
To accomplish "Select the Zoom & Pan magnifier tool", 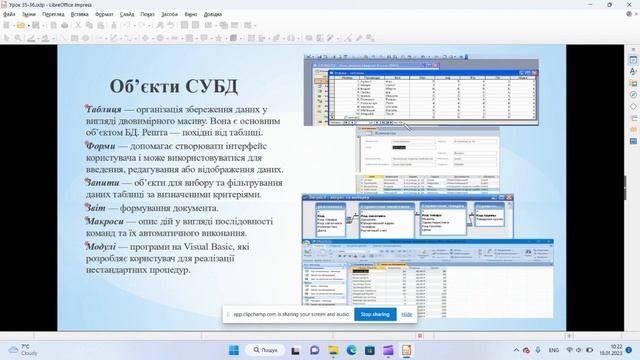I will 18,38.
